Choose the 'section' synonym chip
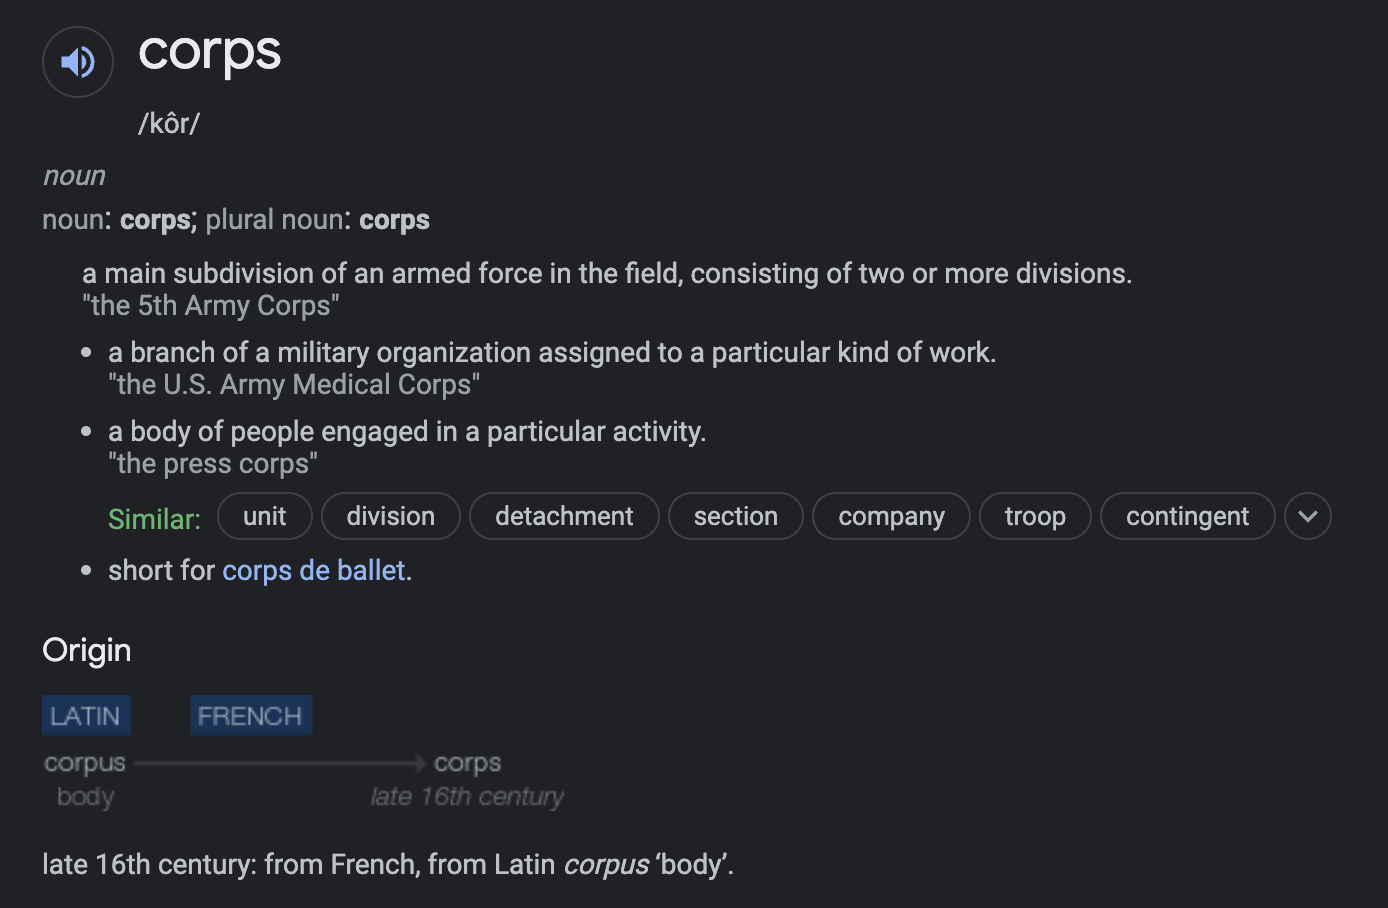Viewport: 1388px width, 908px height. [735, 517]
